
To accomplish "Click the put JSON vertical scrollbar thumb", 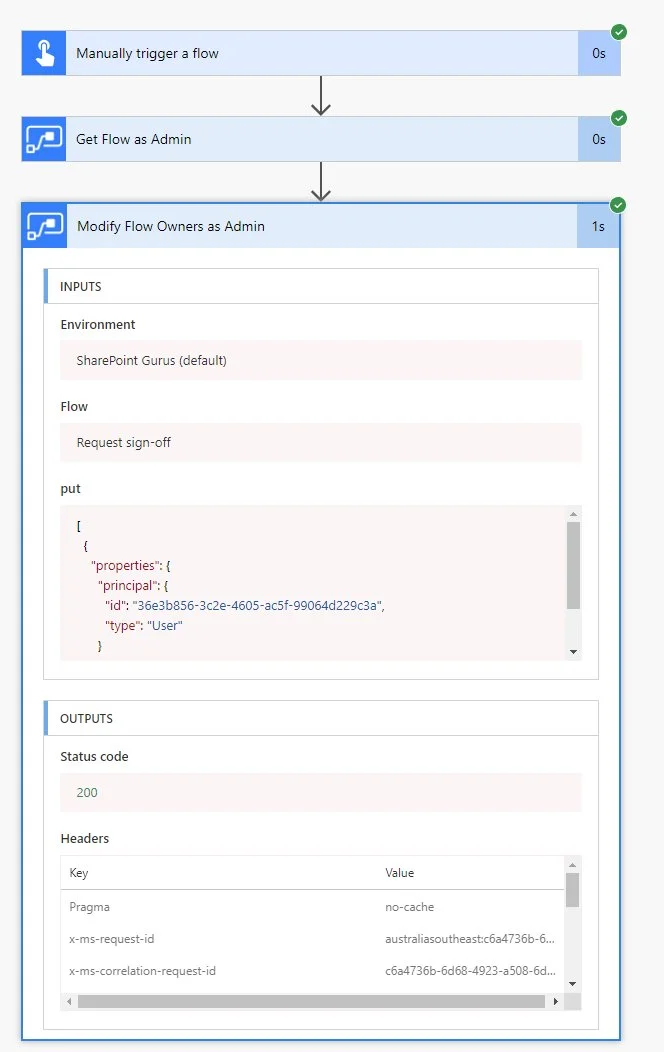I will pyautogui.click(x=573, y=565).
